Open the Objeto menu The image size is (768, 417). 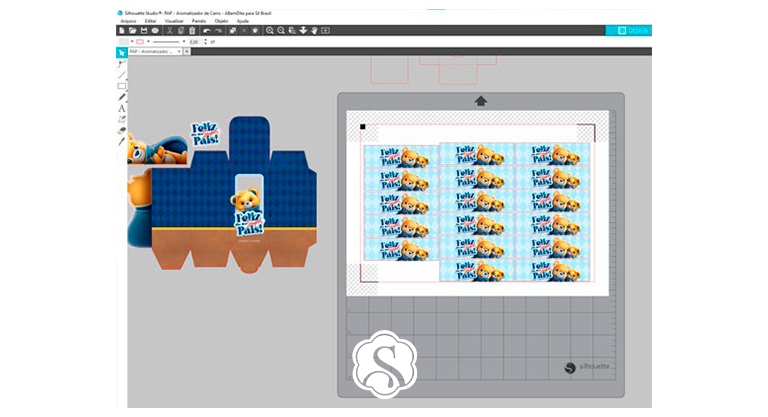click(x=221, y=22)
